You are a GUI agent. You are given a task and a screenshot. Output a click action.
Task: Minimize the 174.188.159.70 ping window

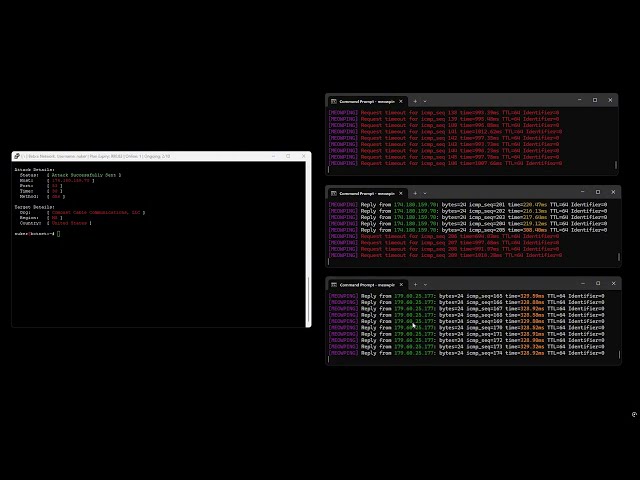[x=582, y=192]
